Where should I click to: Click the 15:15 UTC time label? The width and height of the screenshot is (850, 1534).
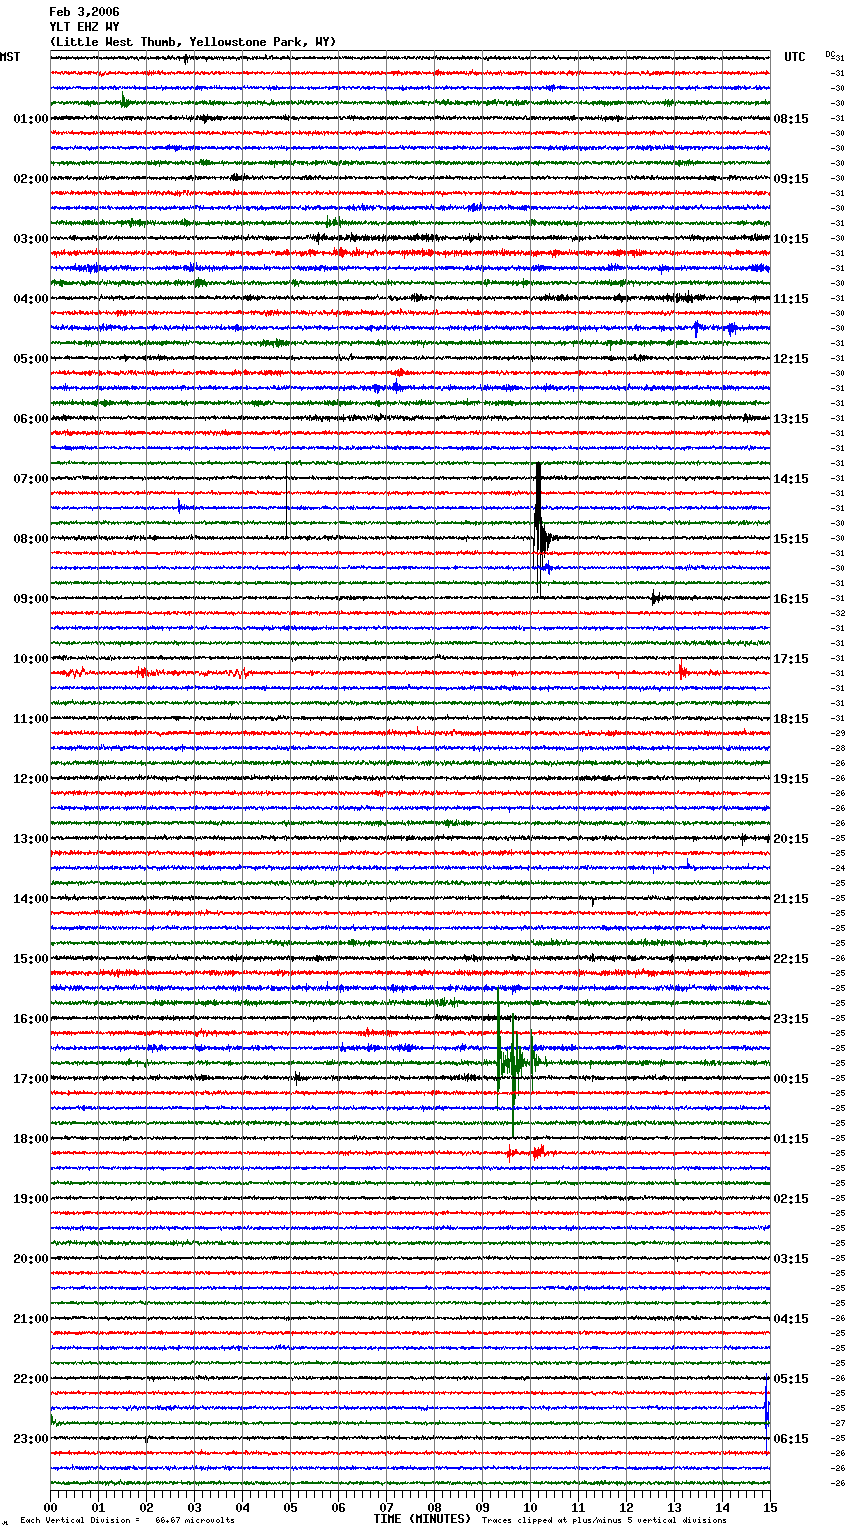click(x=791, y=539)
